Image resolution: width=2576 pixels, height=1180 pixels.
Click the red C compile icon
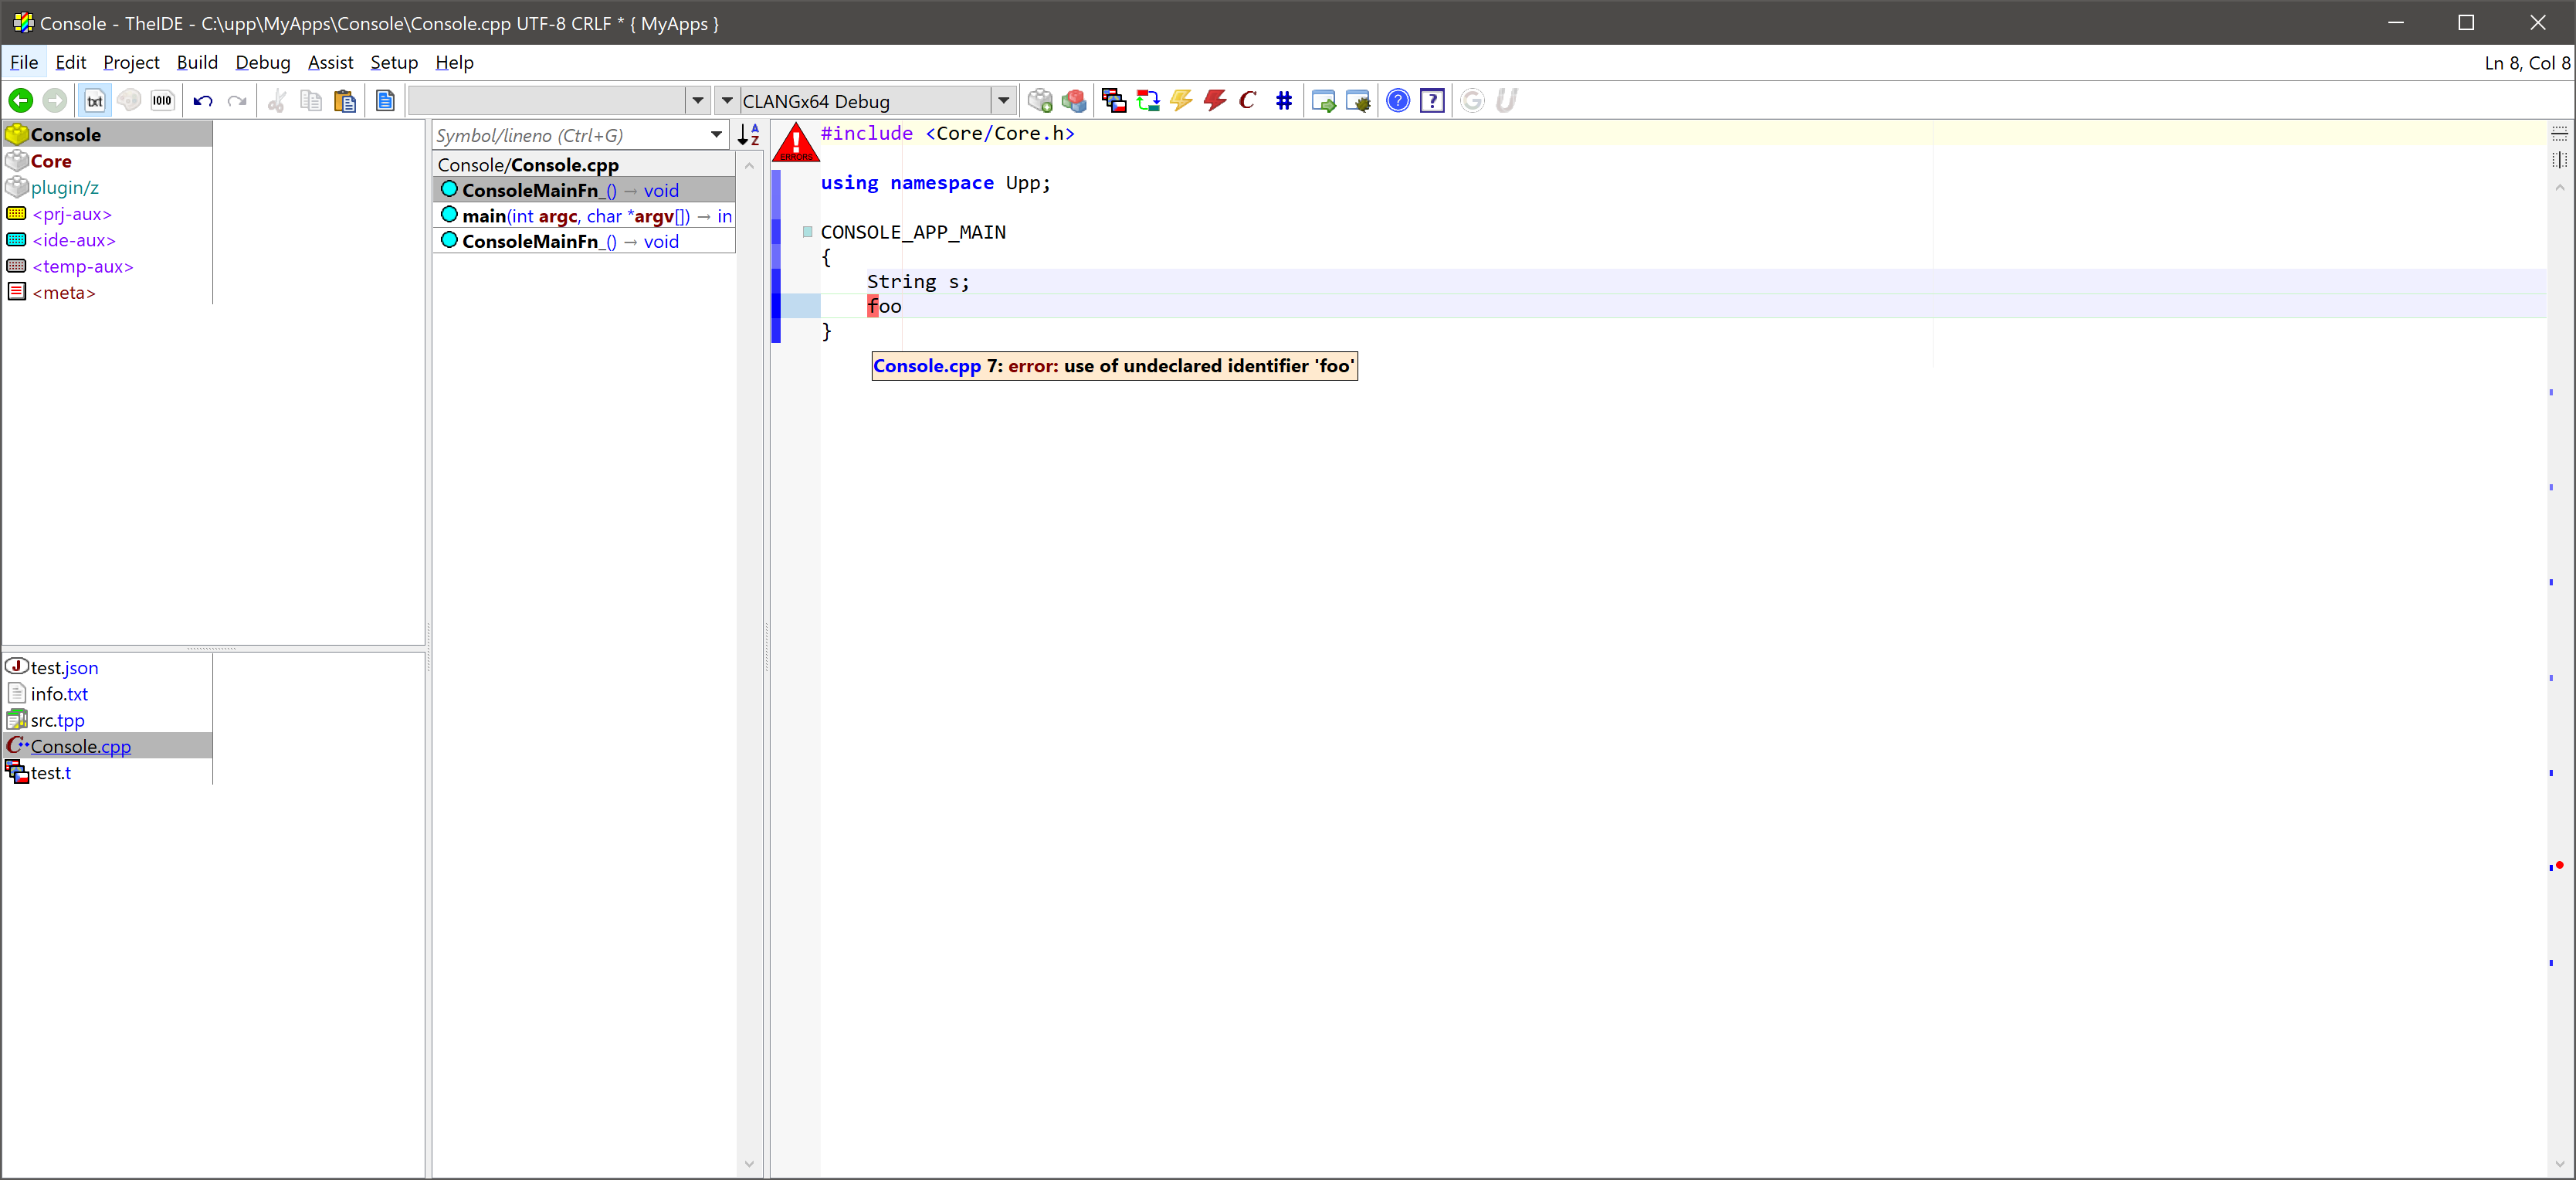click(x=1248, y=101)
